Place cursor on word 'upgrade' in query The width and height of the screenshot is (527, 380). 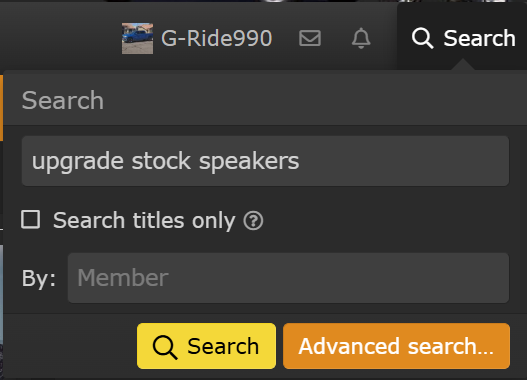(78, 162)
